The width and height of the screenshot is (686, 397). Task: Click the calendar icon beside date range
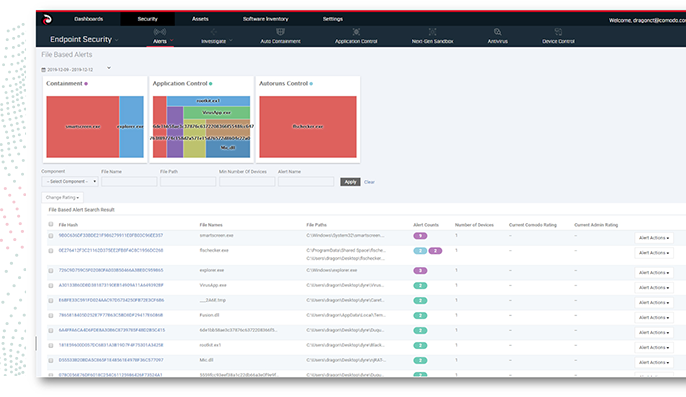coord(44,70)
